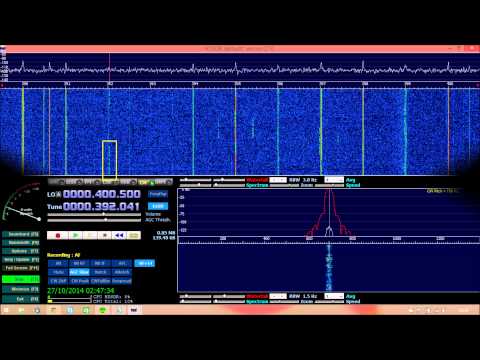480x360 pixels.
Task: Open the ExtIO hardware dialog
Action: coord(158,206)
